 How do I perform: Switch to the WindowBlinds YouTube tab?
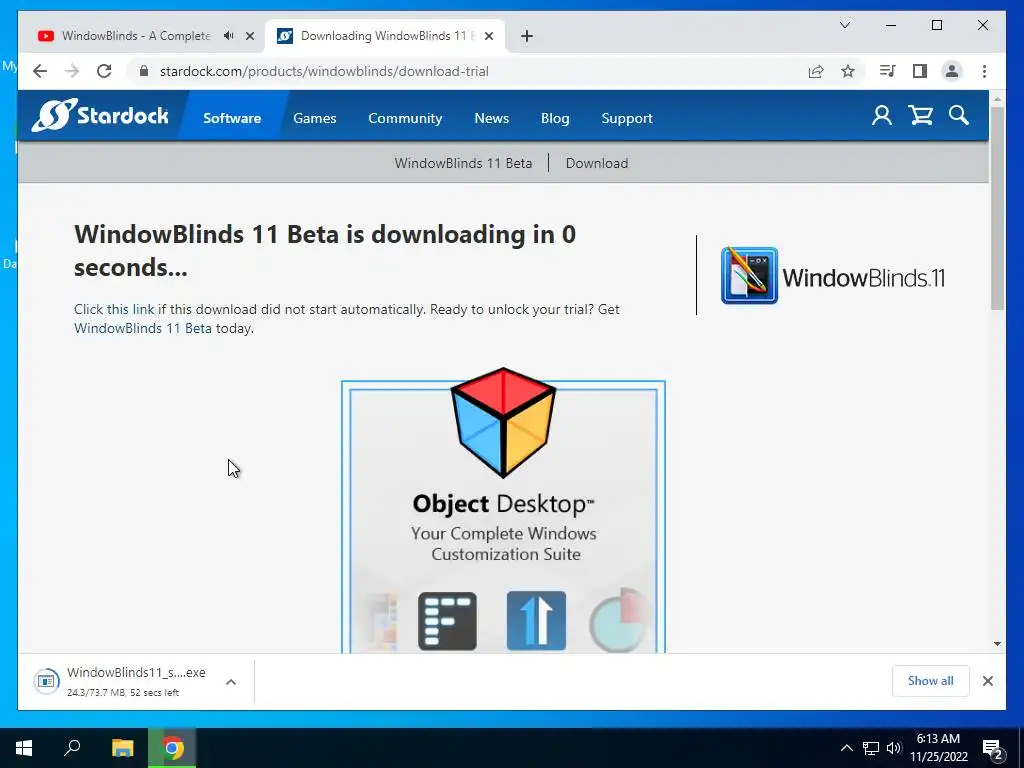(135, 36)
